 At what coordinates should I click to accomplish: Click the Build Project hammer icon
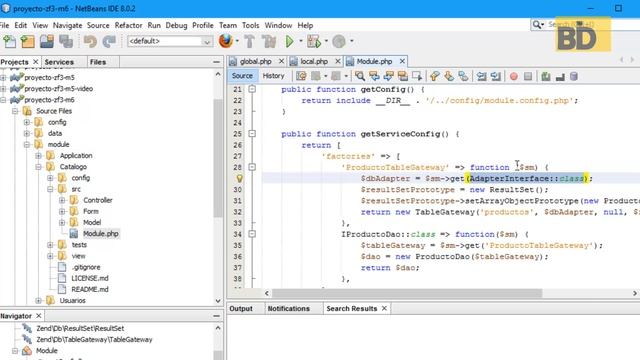click(249, 41)
